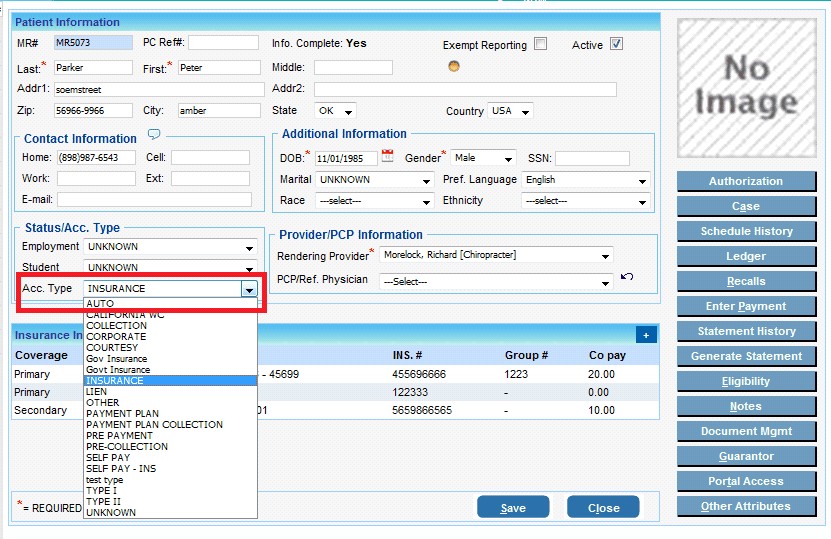Pick CORPORATE from the Acc. Type options
Screen dimensions: 831x539
(x=115, y=337)
